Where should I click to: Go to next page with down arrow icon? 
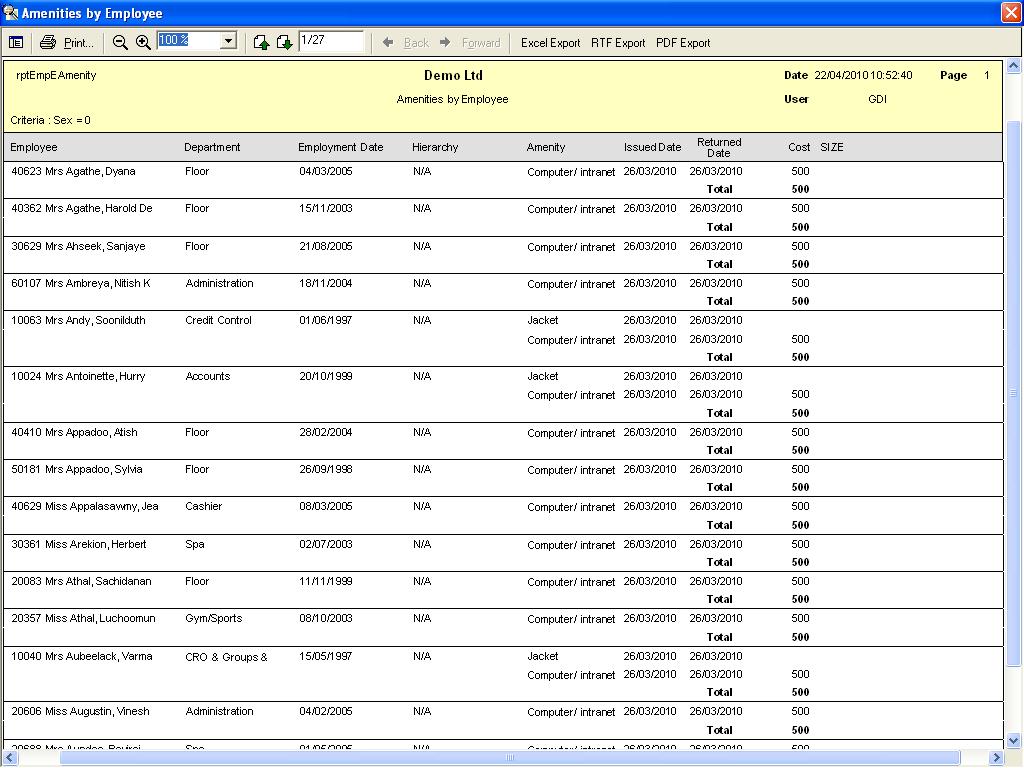284,42
